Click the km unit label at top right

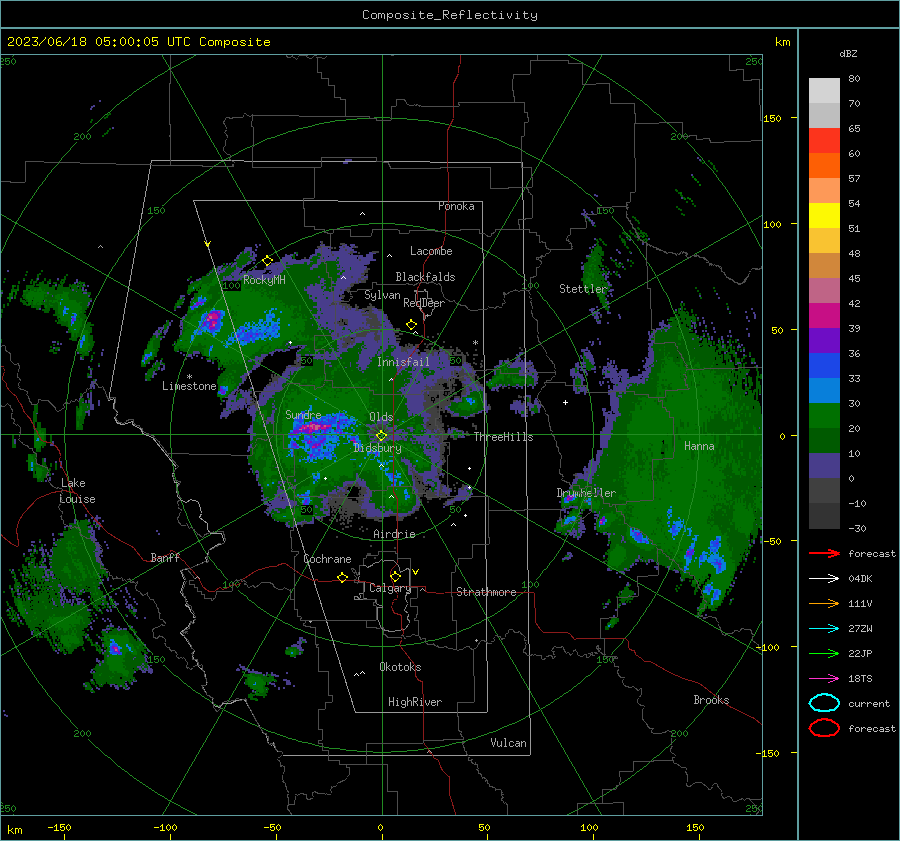coord(782,42)
